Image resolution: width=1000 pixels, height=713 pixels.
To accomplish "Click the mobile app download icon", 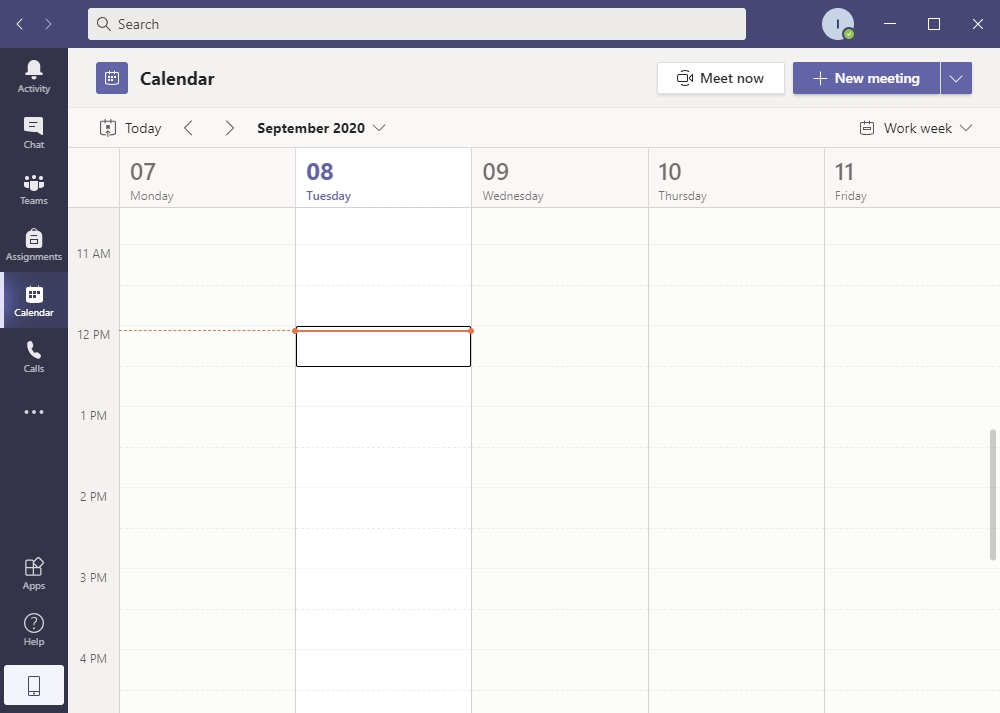I will [x=34, y=685].
